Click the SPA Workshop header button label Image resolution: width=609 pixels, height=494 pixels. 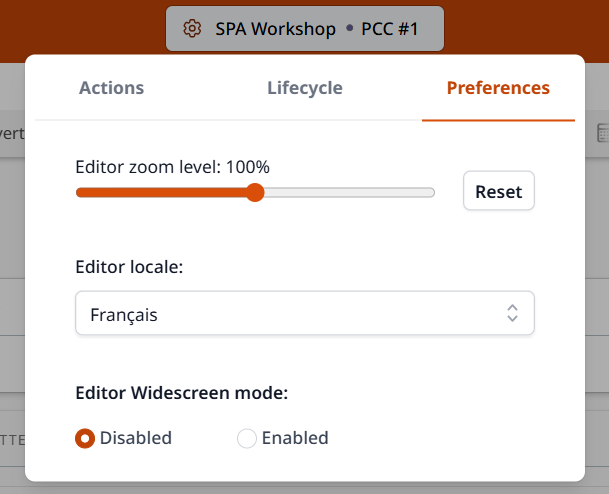tap(275, 29)
